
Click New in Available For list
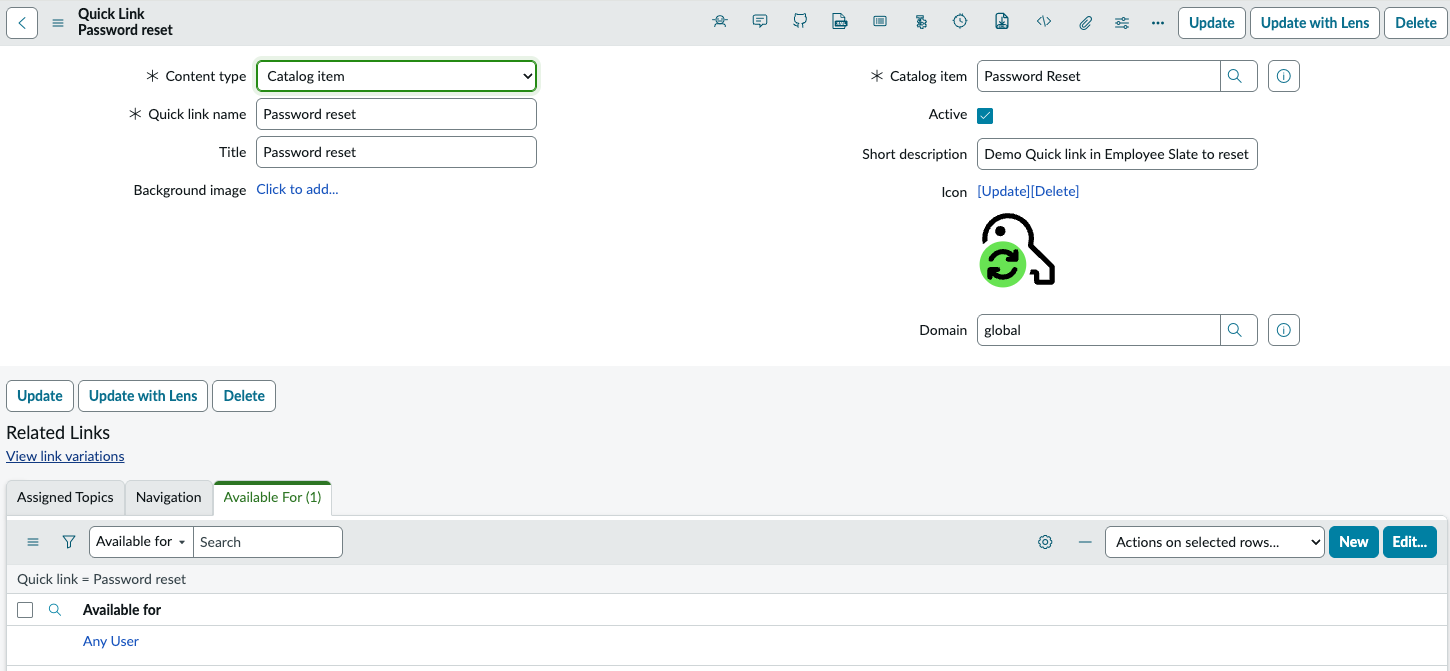click(1354, 542)
